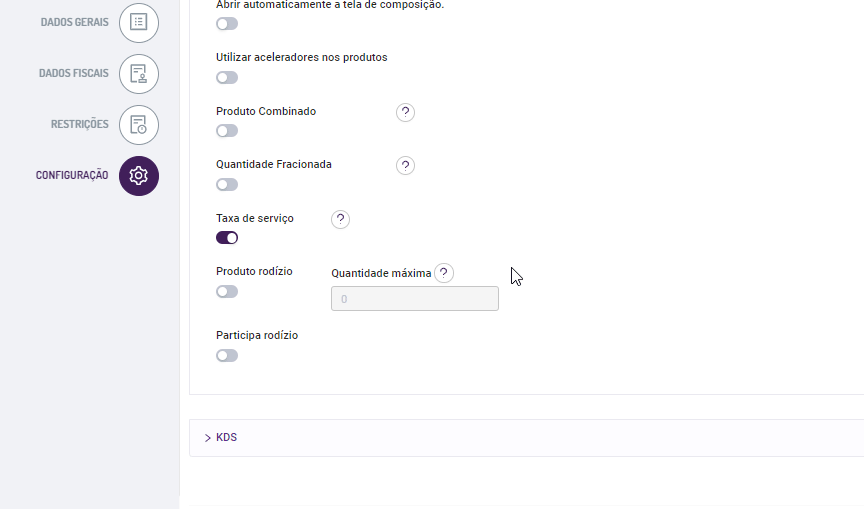Go to the DADOS GERAIS tab

[x=75, y=22]
